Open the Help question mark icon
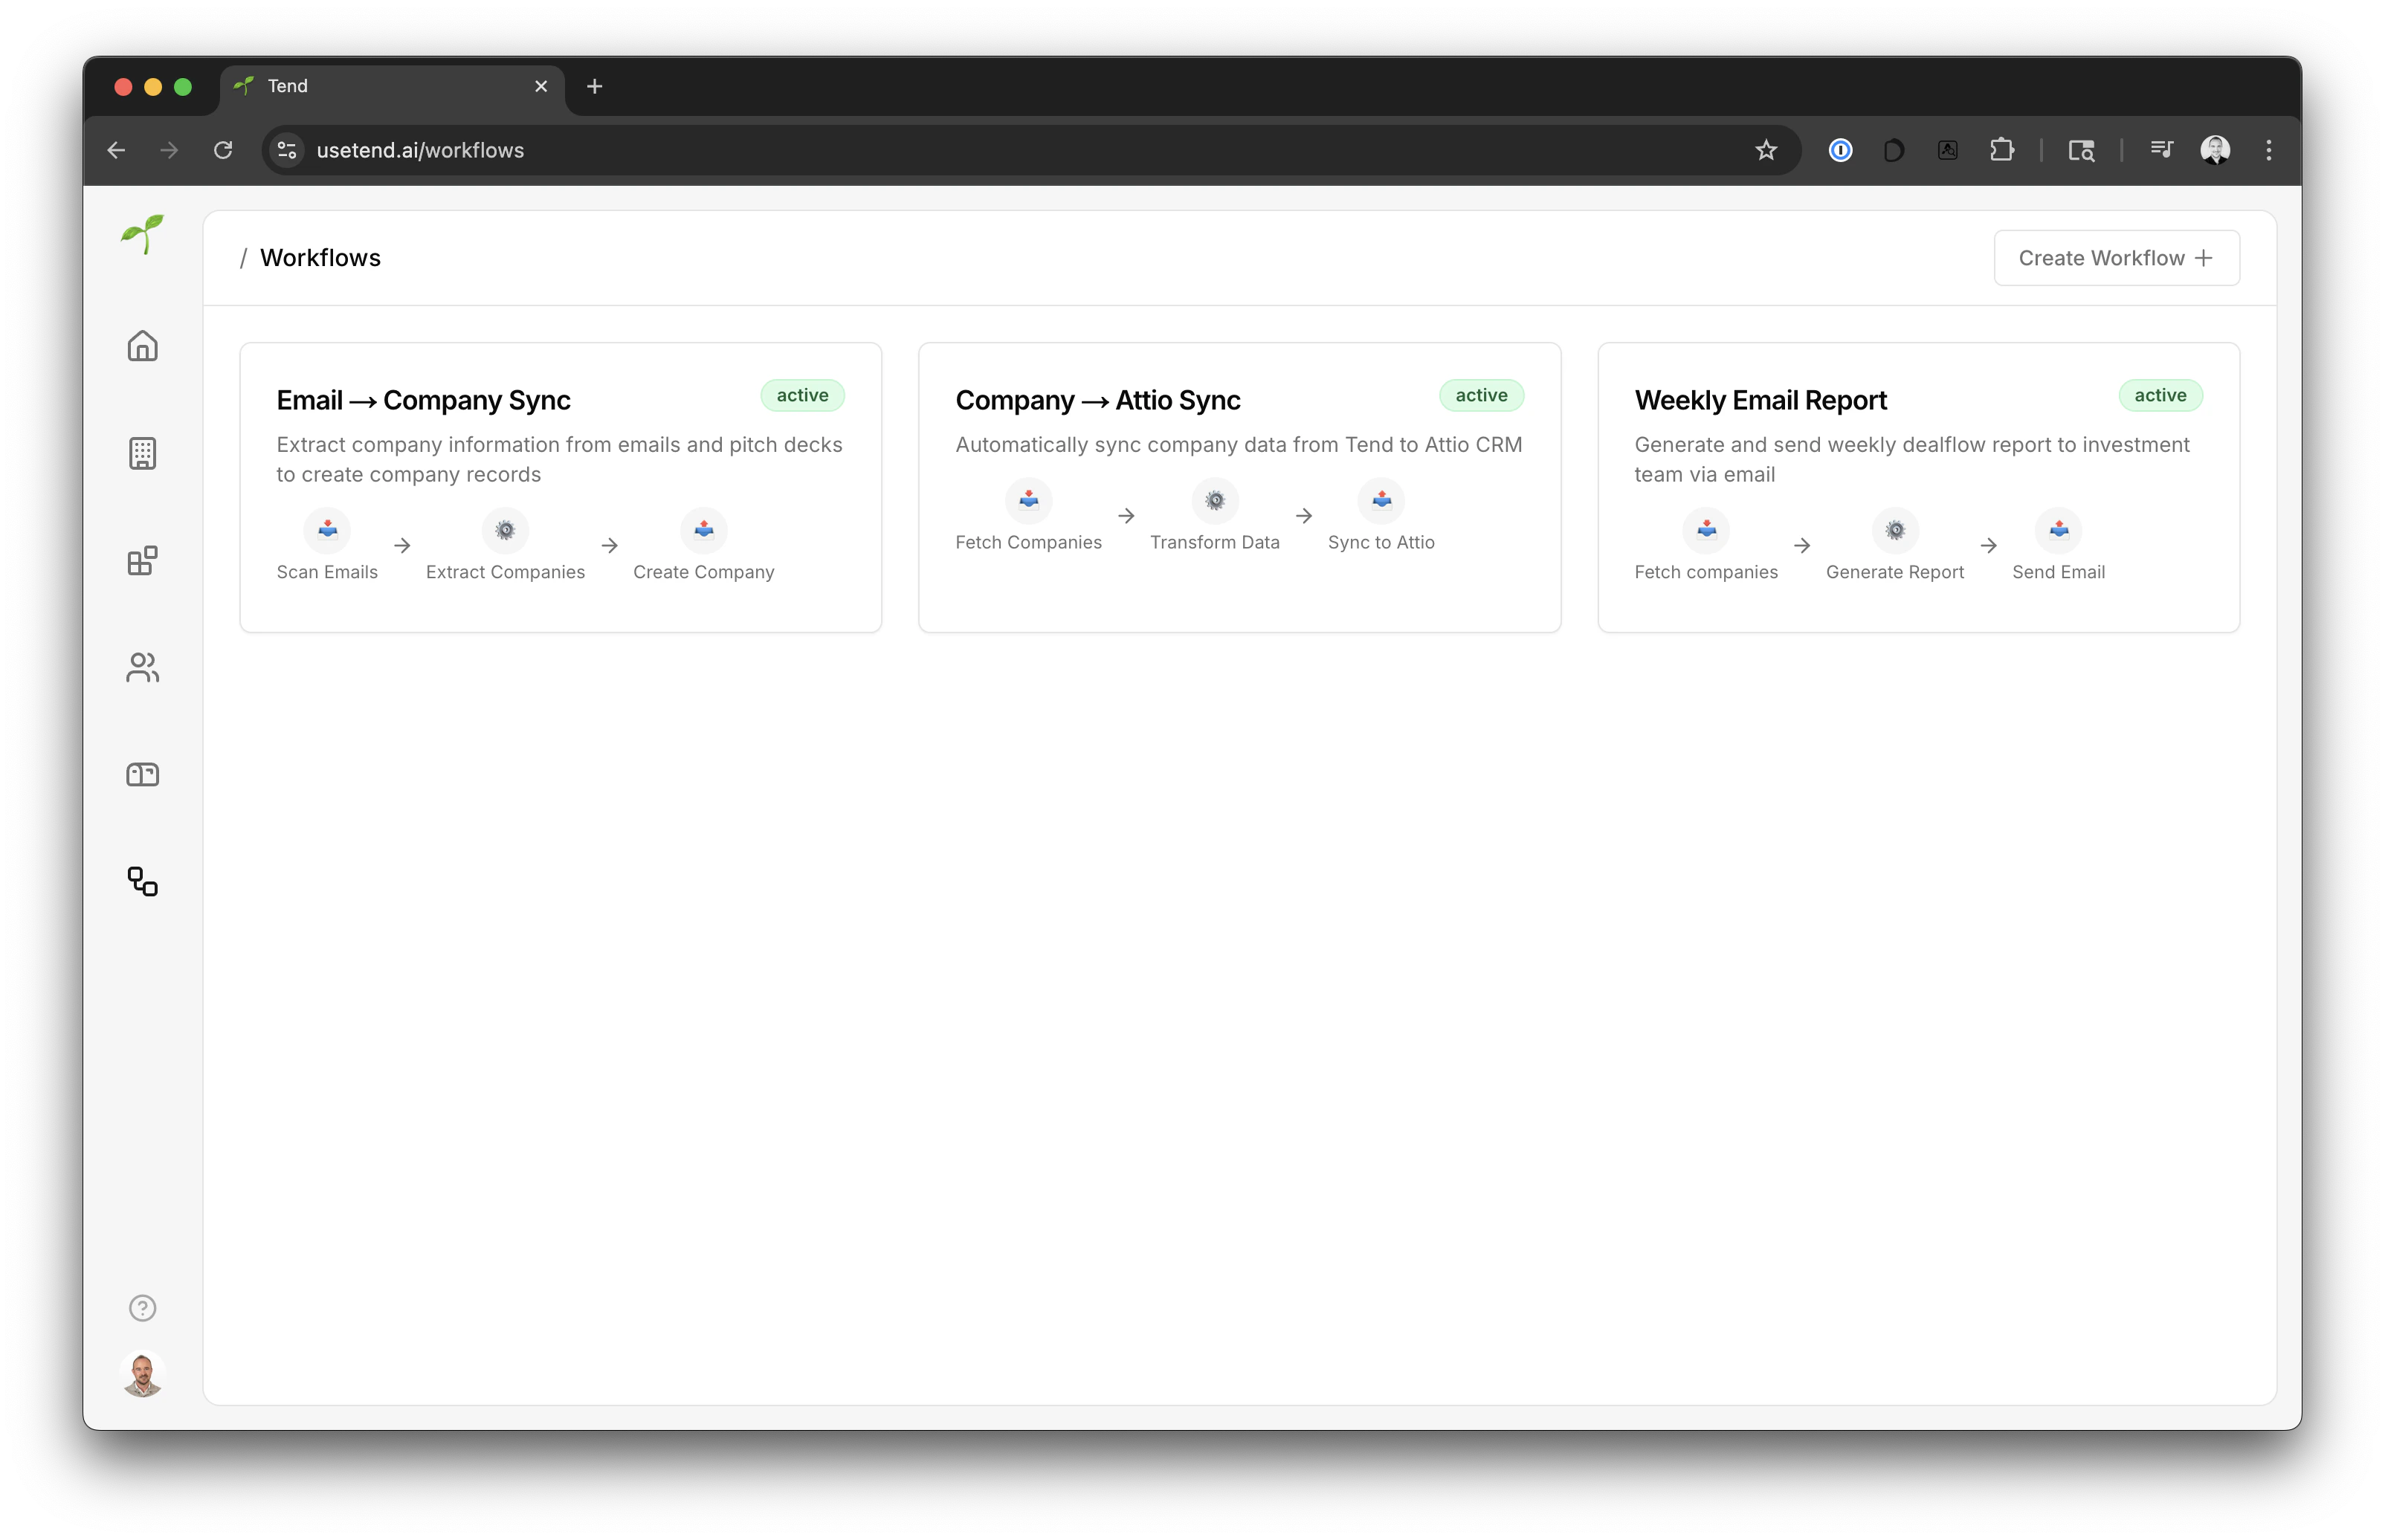The image size is (2385, 1540). 142,1308
